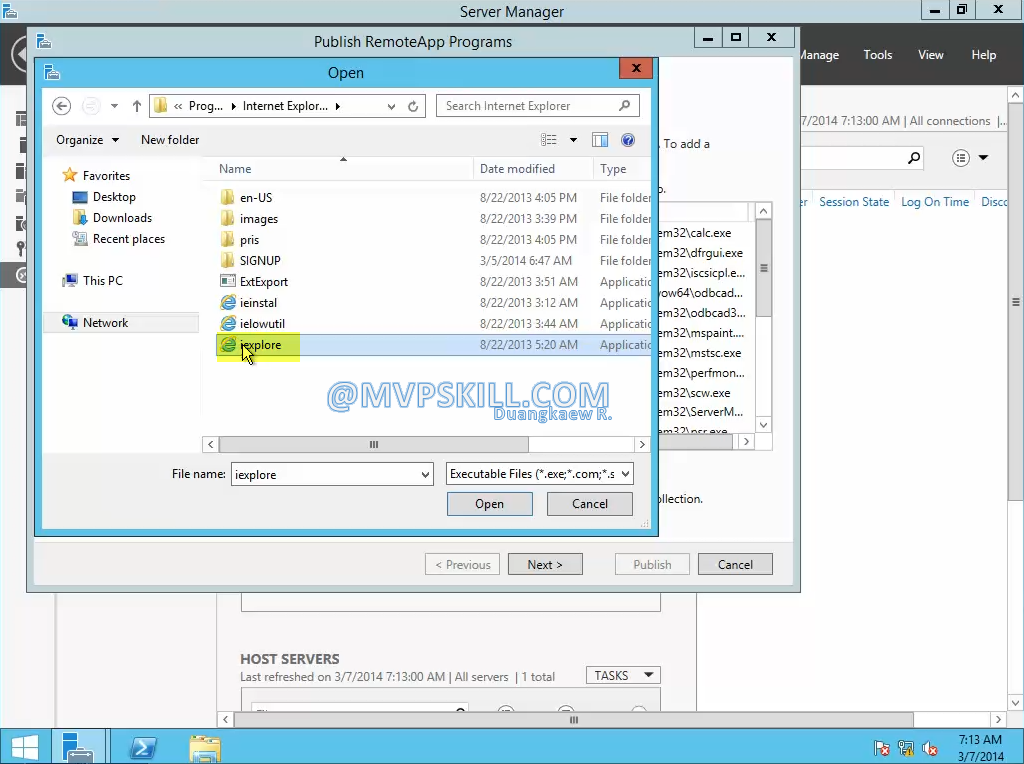Select Network in the navigation pane
The width and height of the screenshot is (1024, 764).
point(105,323)
